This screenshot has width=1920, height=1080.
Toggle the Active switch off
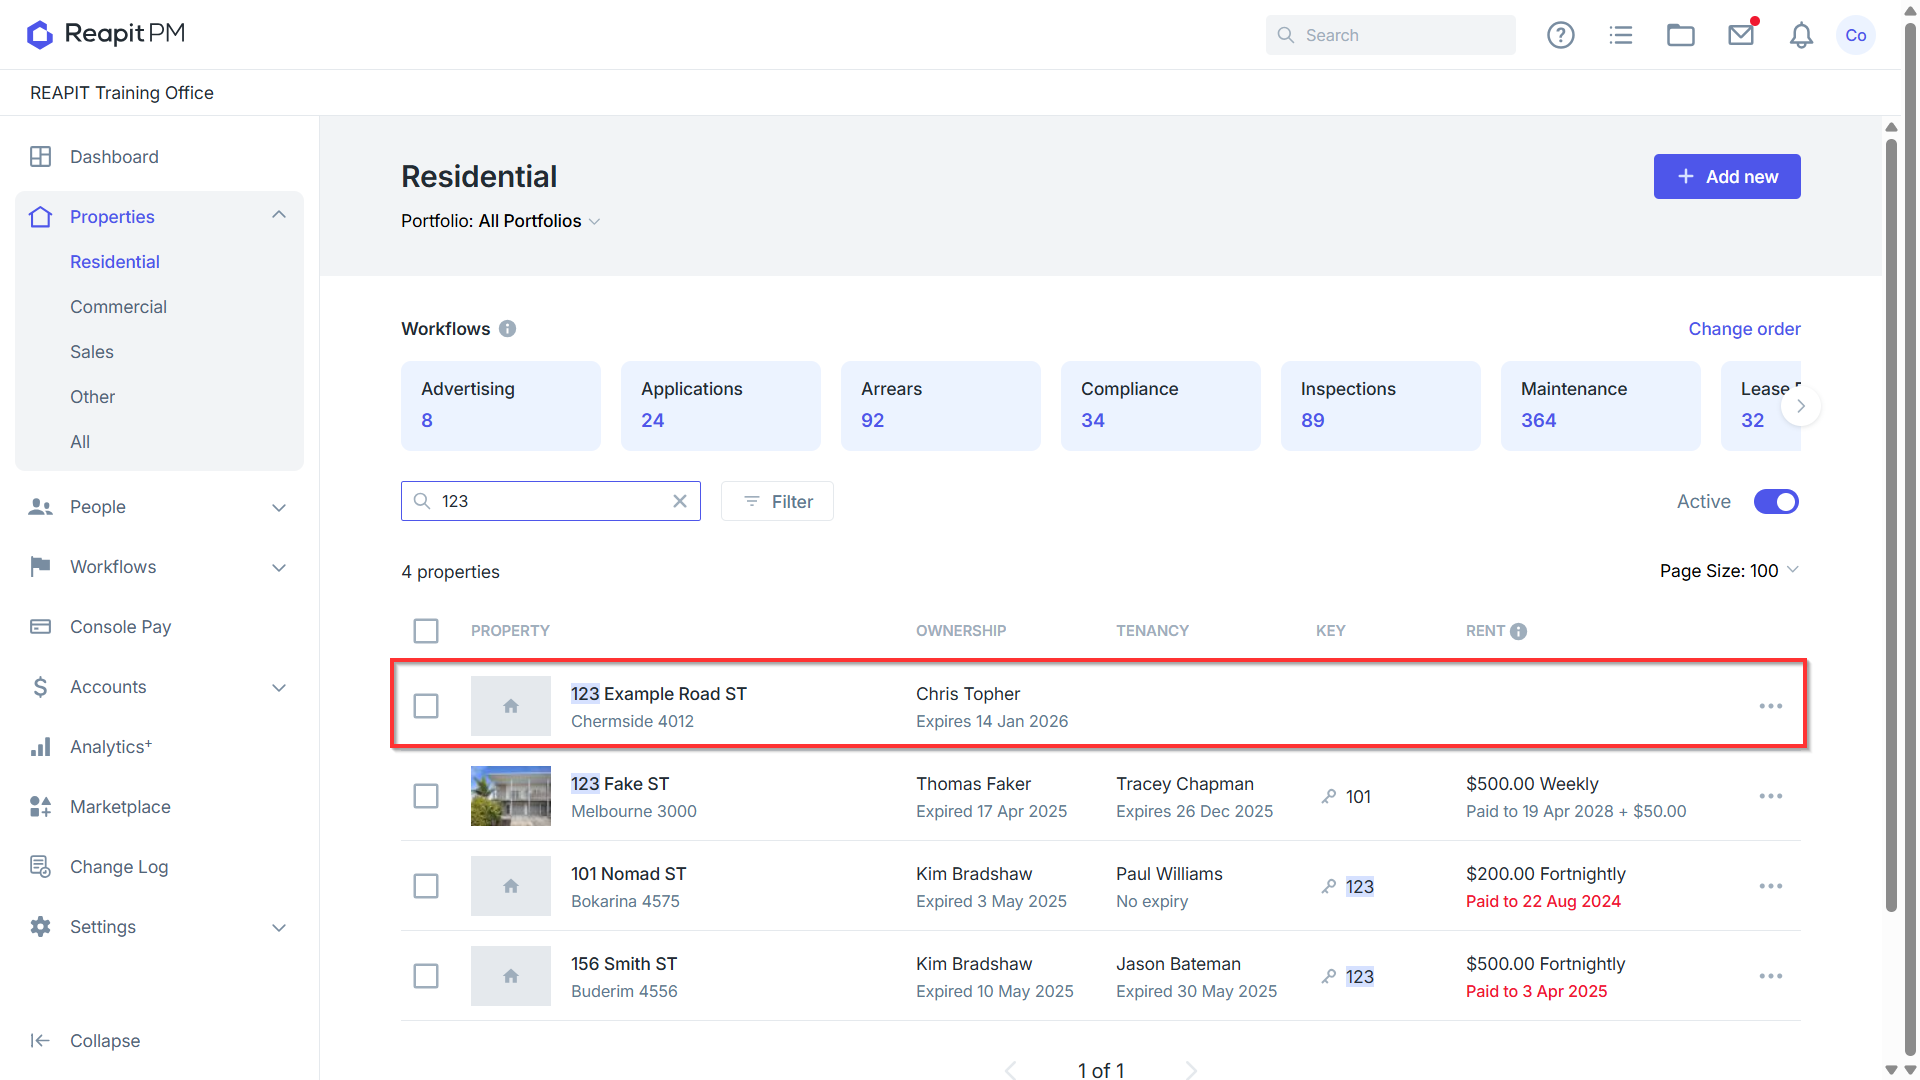click(1776, 502)
